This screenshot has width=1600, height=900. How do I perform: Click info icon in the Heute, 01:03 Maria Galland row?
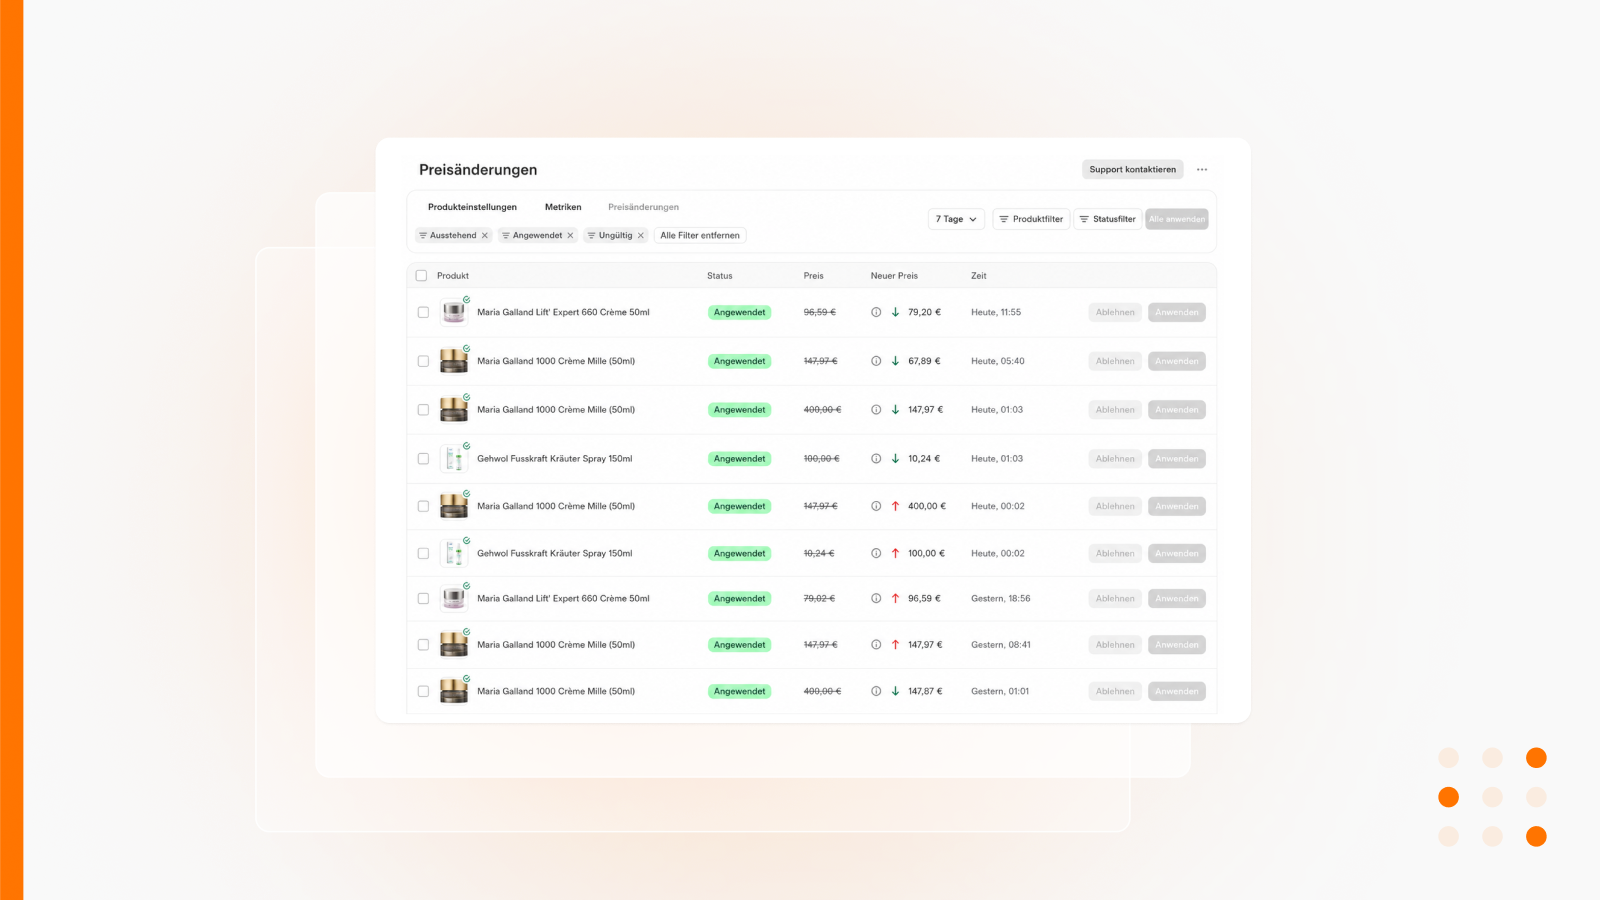click(x=876, y=410)
